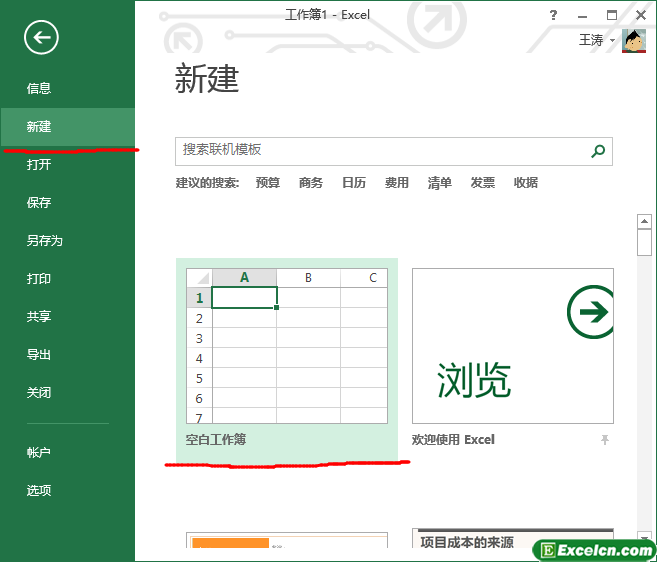Viewport: 657px width, 562px height.
Task: Click the back arrow circle icon
Action: [41, 38]
